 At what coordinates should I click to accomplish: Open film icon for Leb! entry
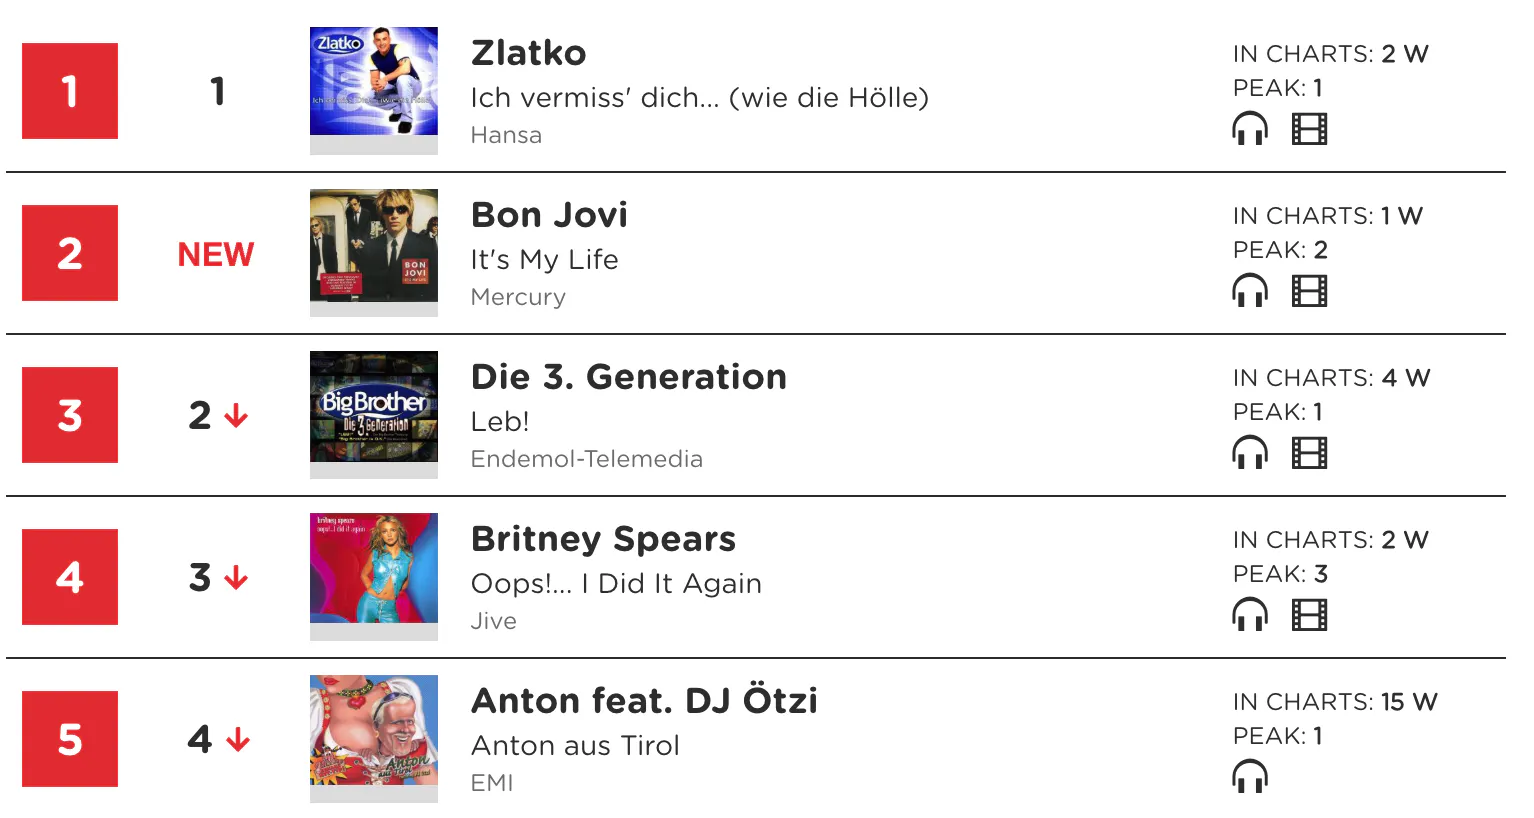(x=1309, y=453)
